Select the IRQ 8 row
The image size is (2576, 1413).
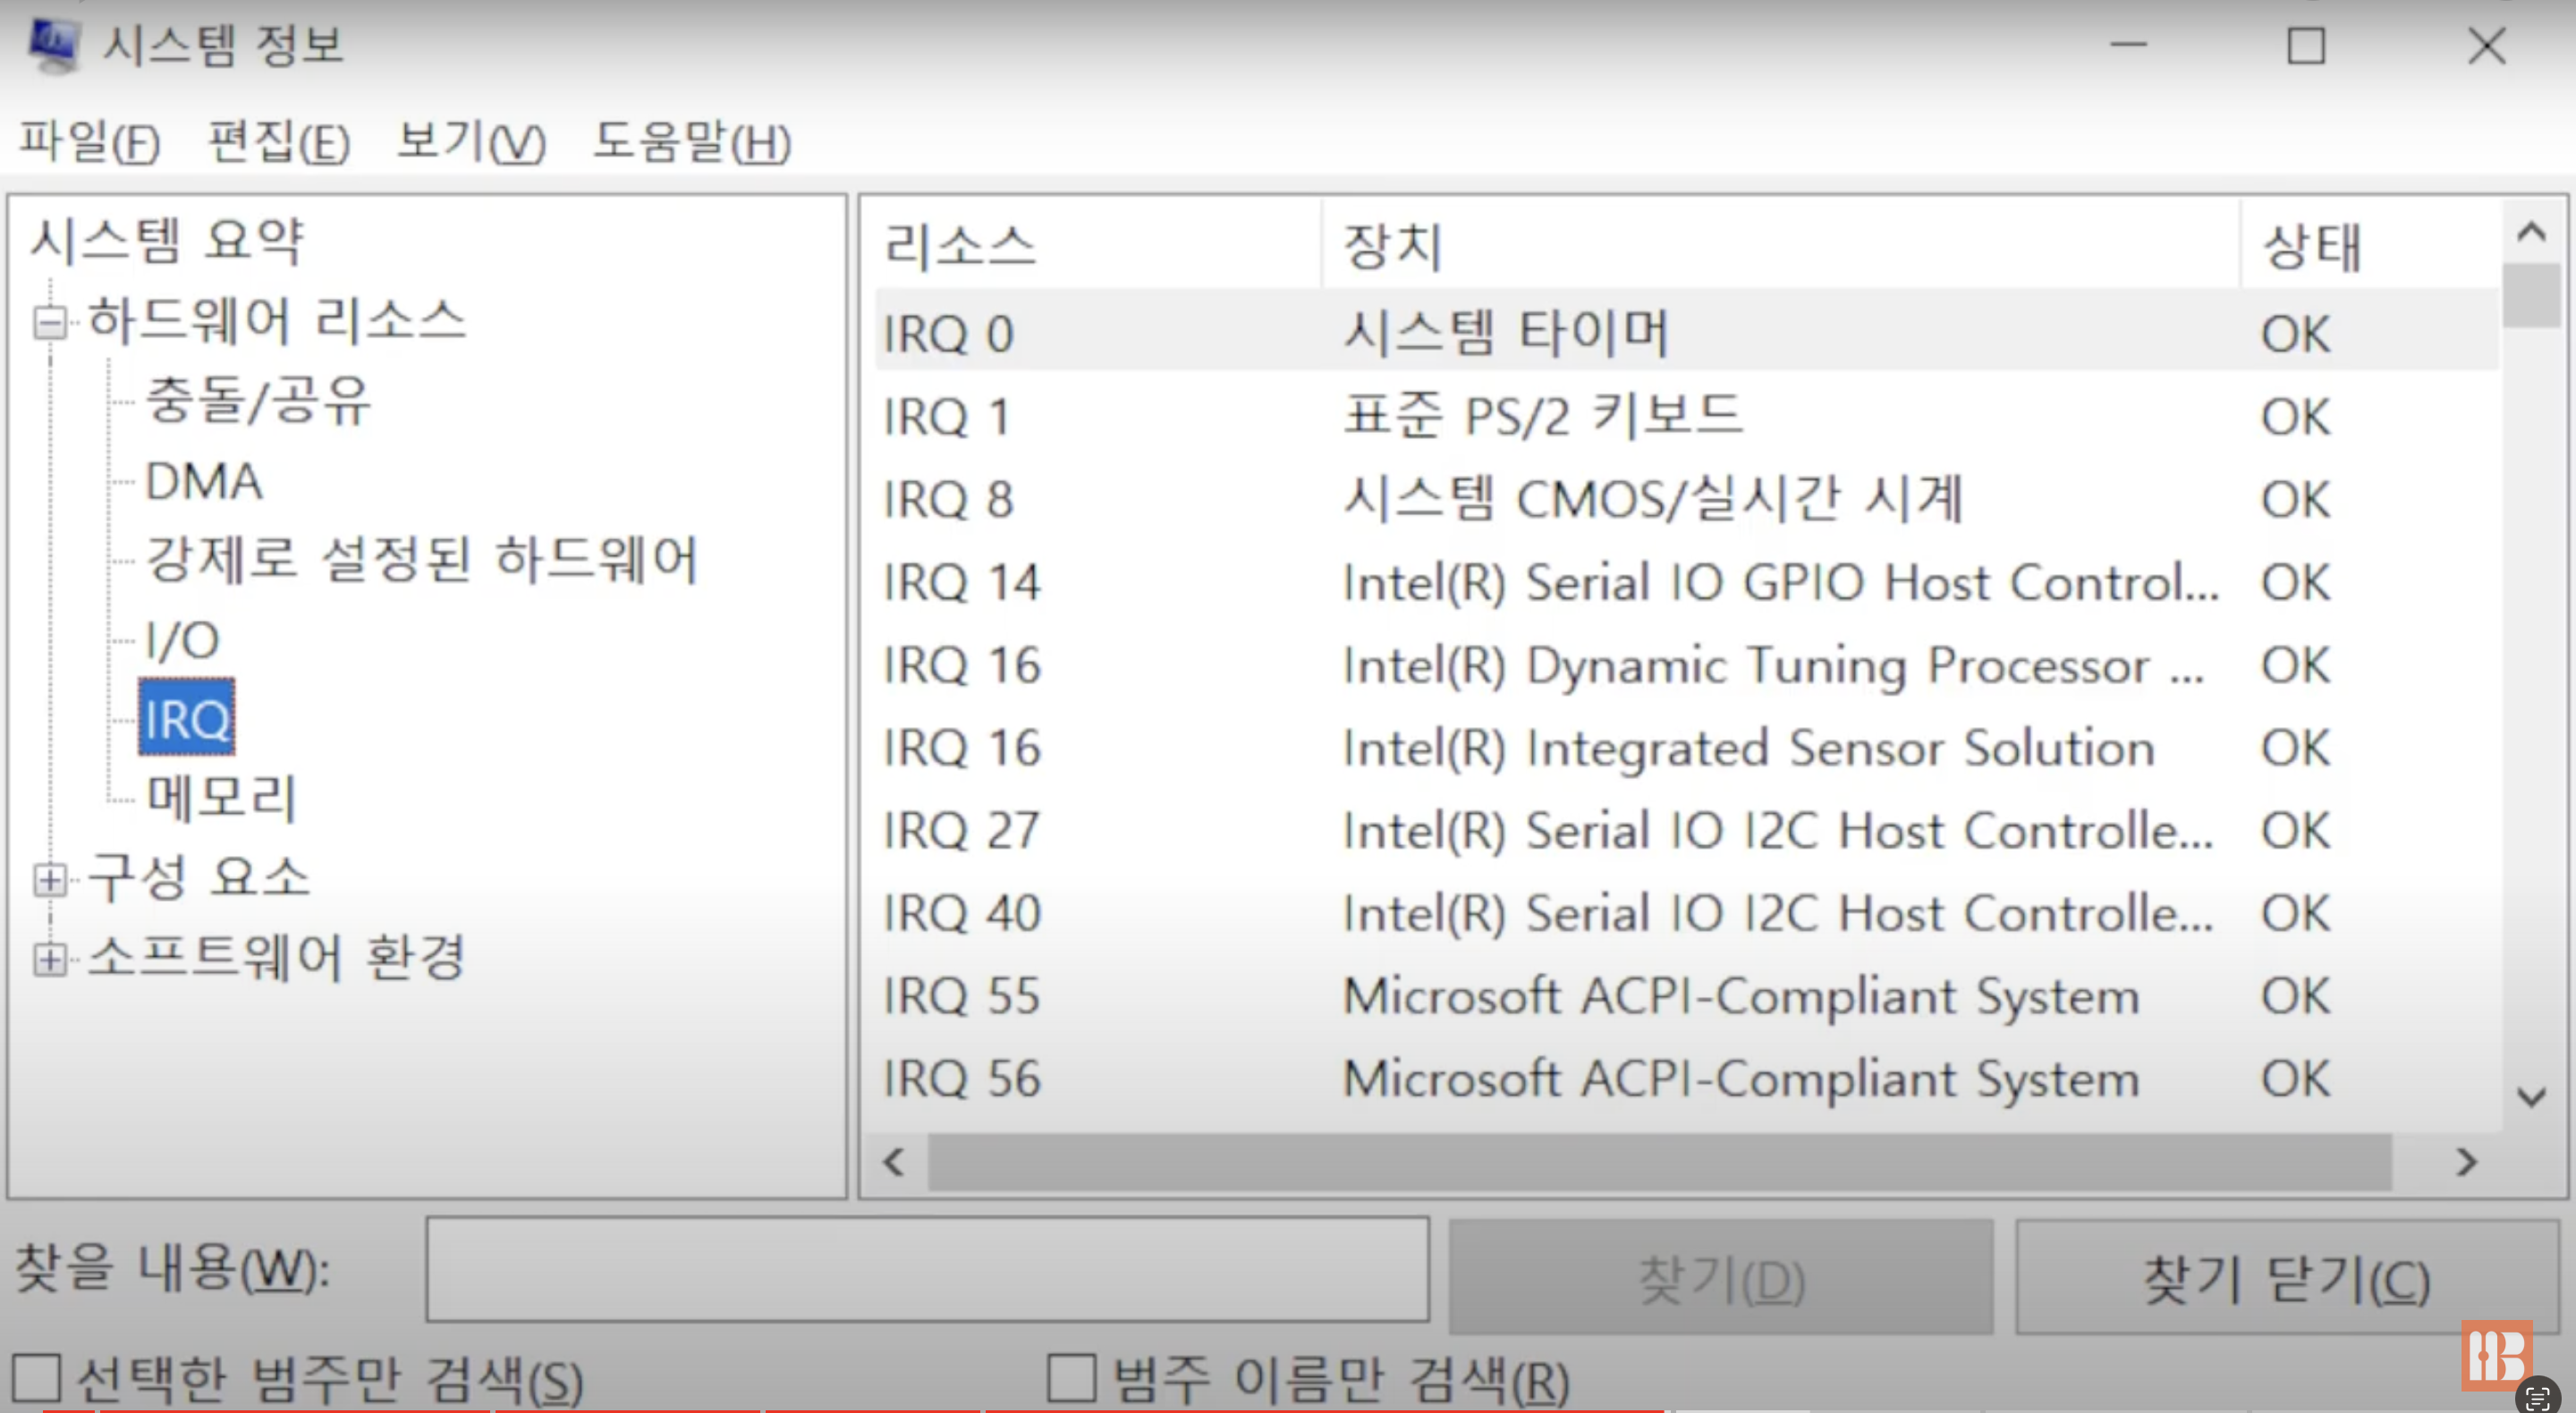(1687, 499)
